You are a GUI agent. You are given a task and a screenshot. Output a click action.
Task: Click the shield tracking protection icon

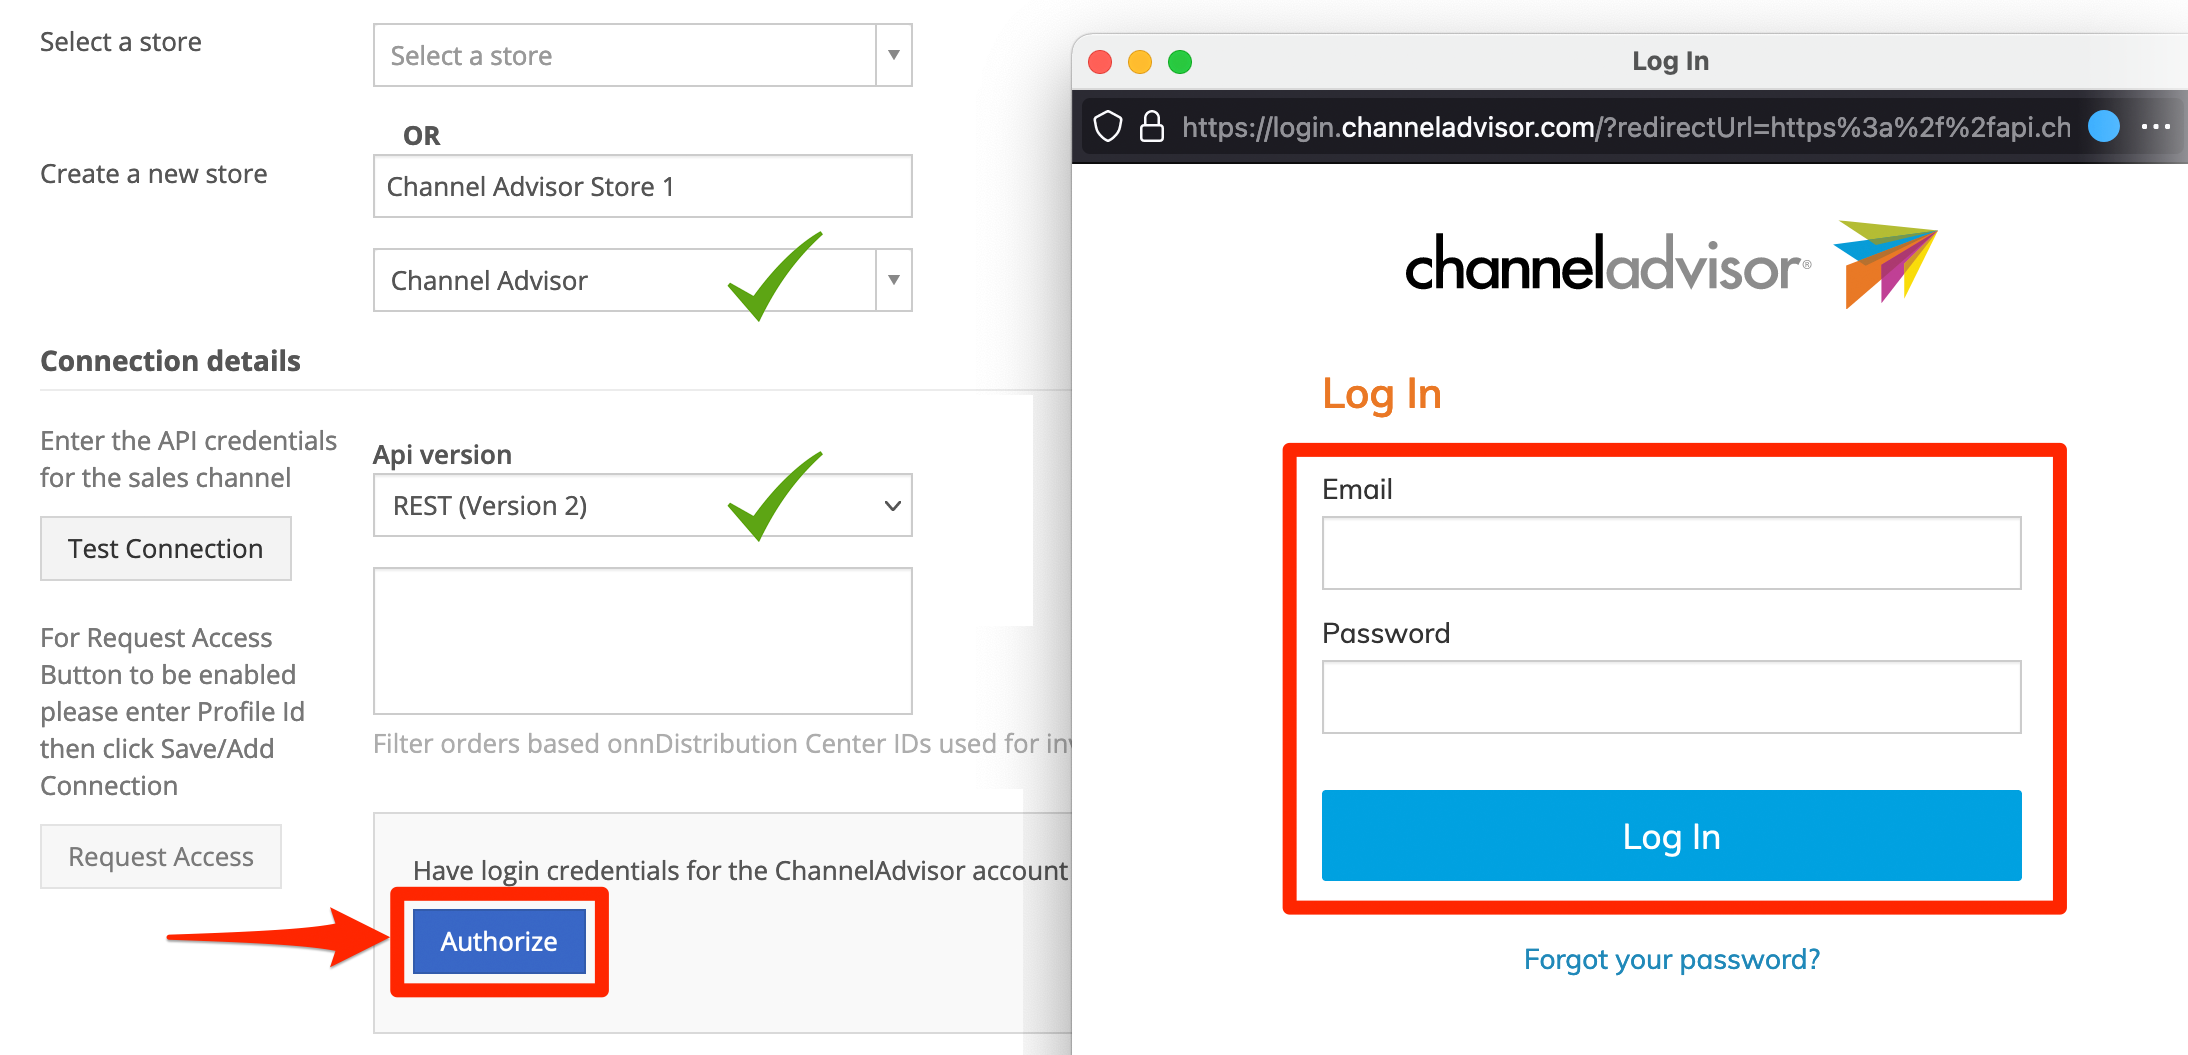pos(1107,127)
